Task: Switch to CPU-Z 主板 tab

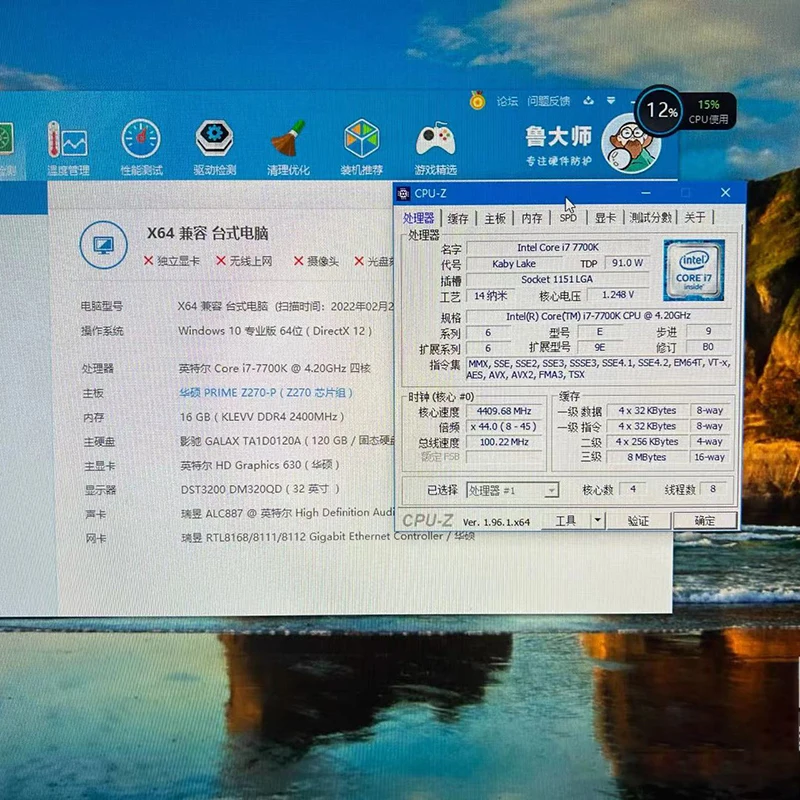Action: pyautogui.click(x=495, y=218)
